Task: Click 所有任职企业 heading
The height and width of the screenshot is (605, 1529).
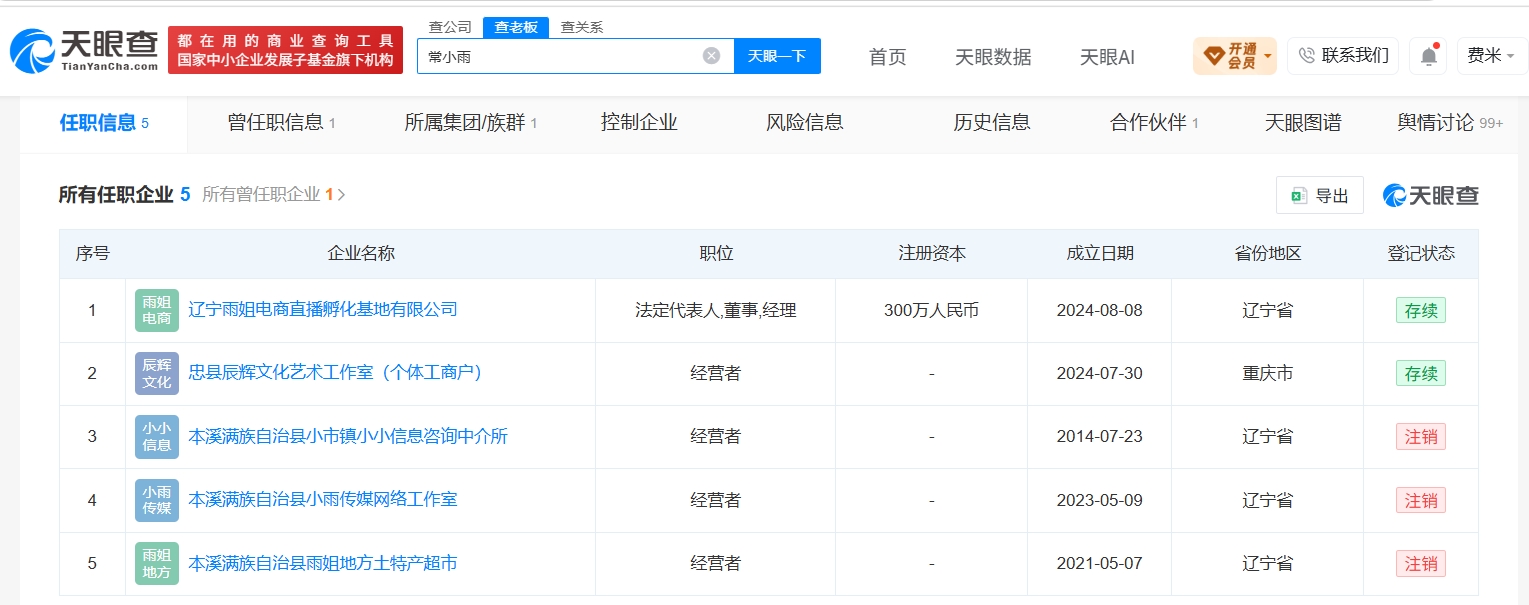Action: pyautogui.click(x=116, y=195)
